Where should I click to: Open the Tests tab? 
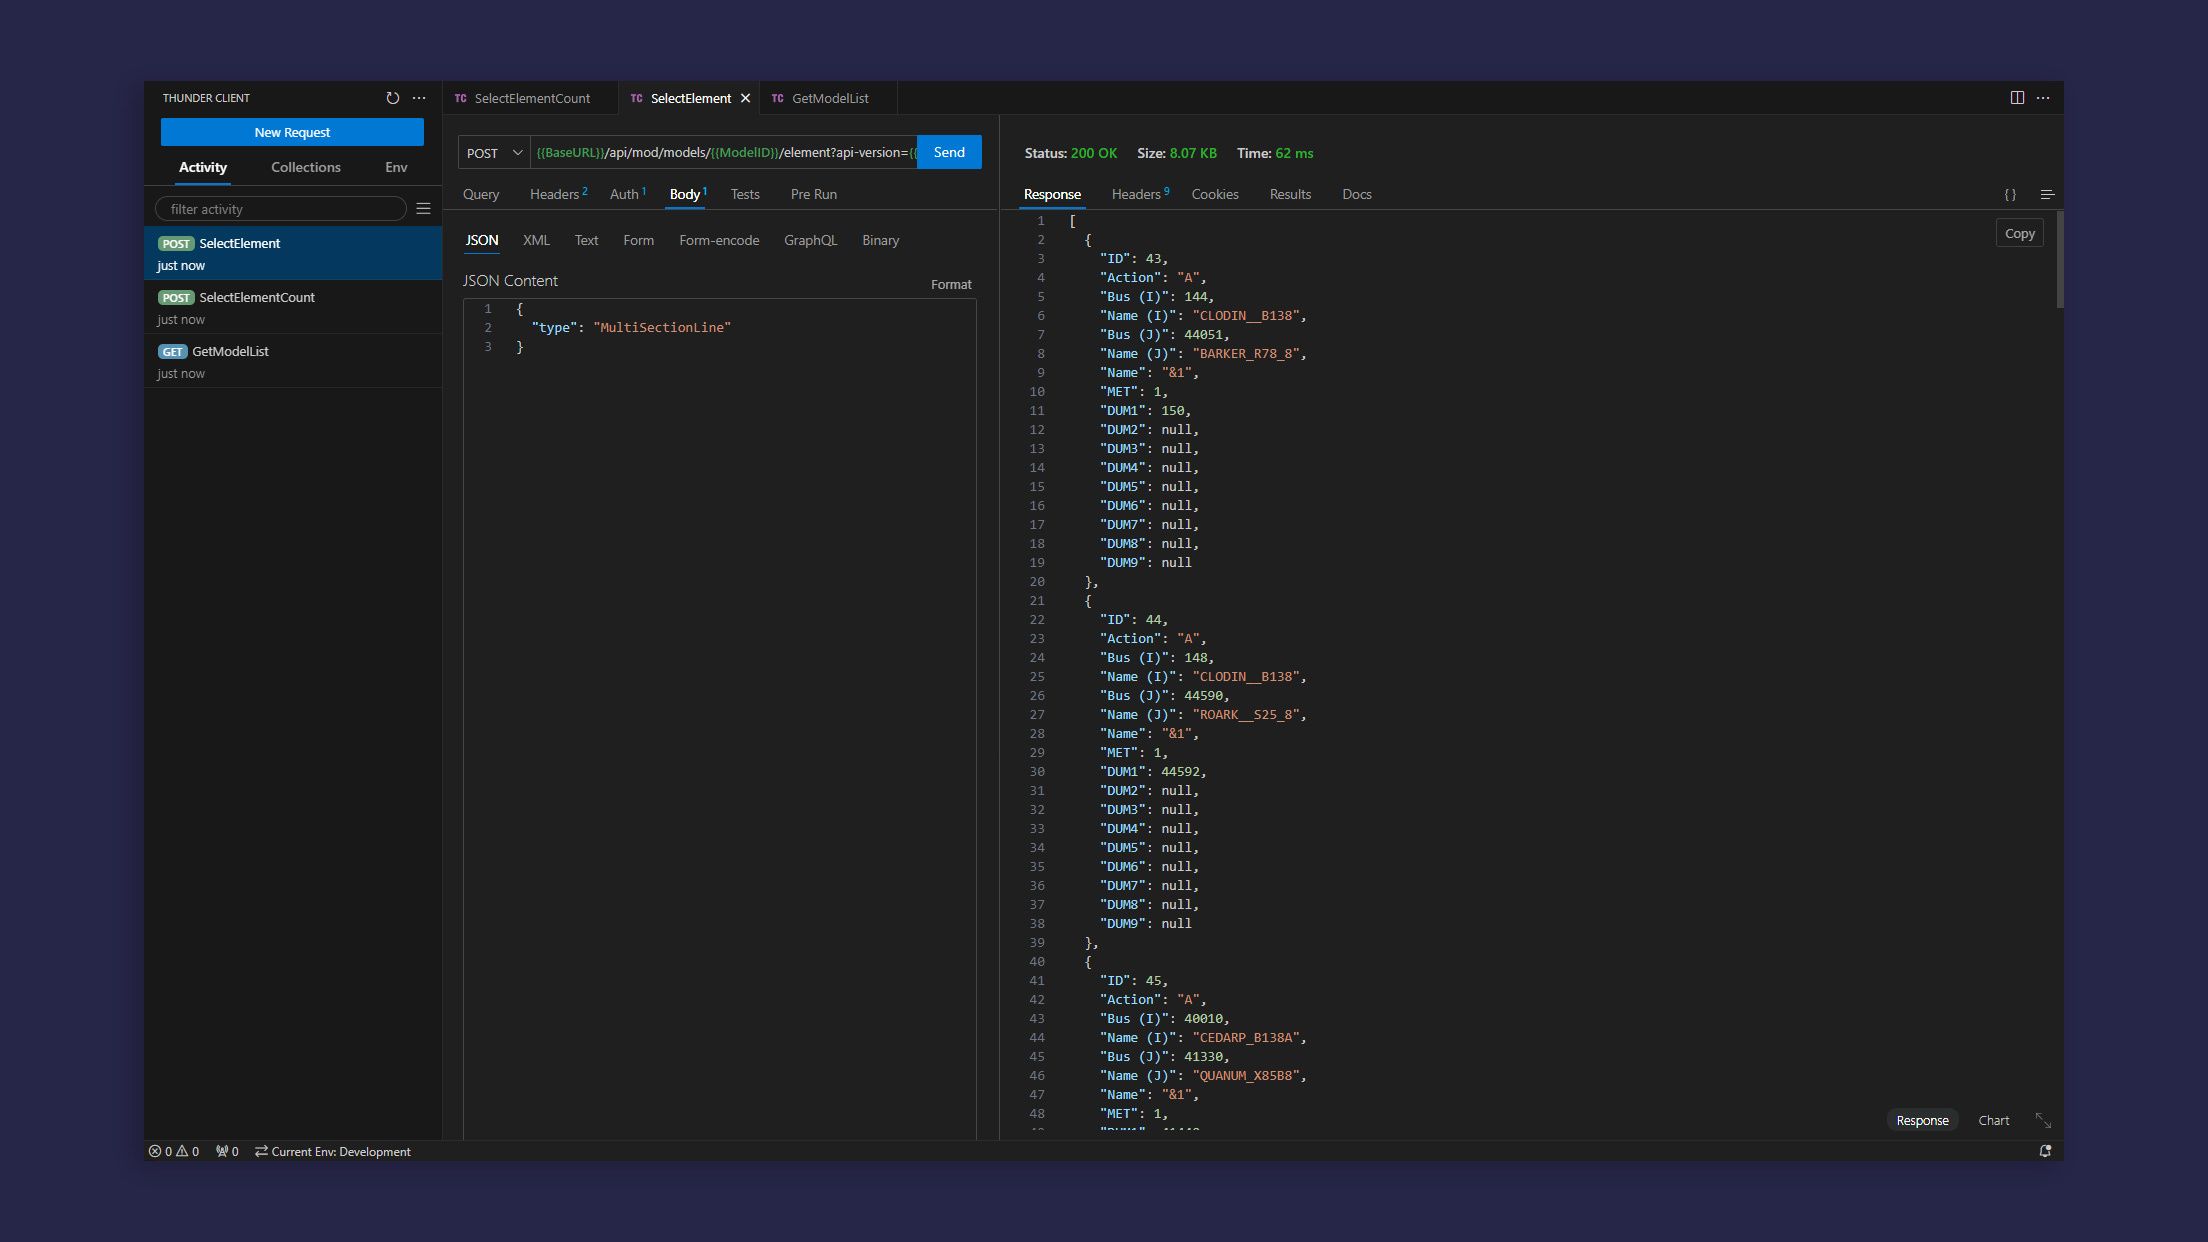[x=745, y=194]
